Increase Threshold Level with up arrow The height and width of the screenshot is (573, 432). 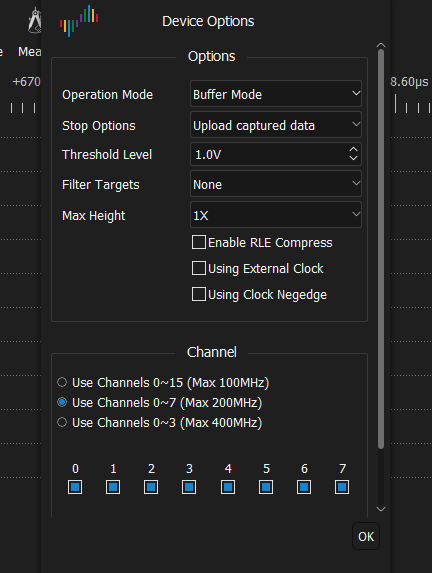point(353,150)
